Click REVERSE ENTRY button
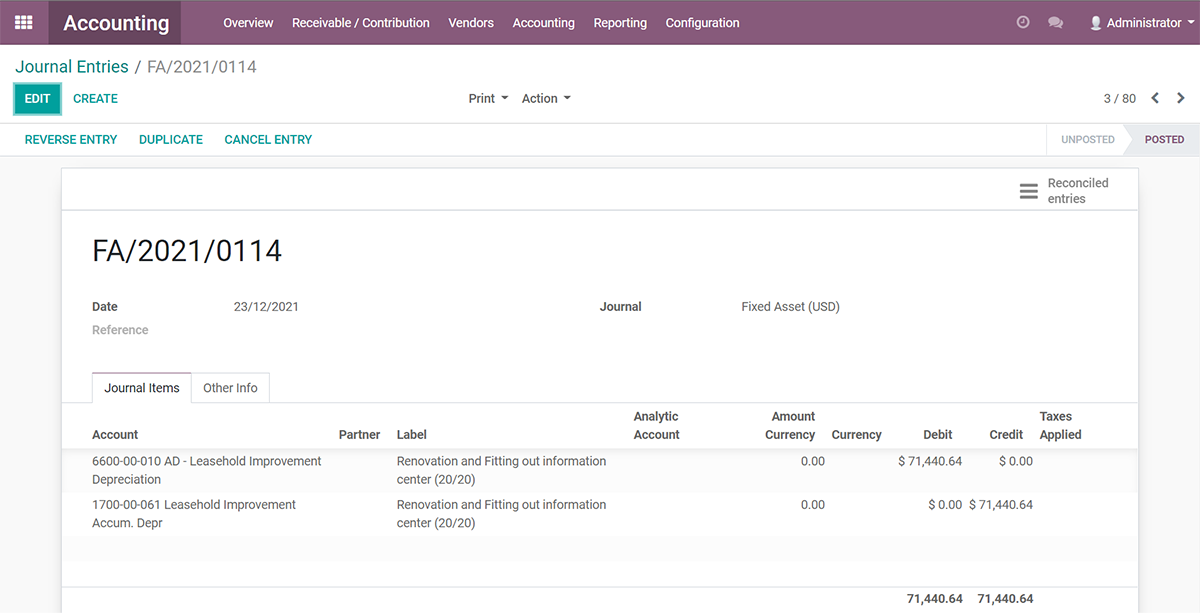The image size is (1200, 613). (x=71, y=139)
